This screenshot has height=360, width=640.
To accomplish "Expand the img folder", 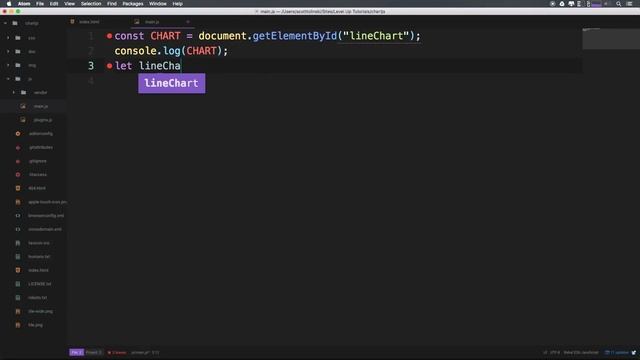I will [x=8, y=65].
